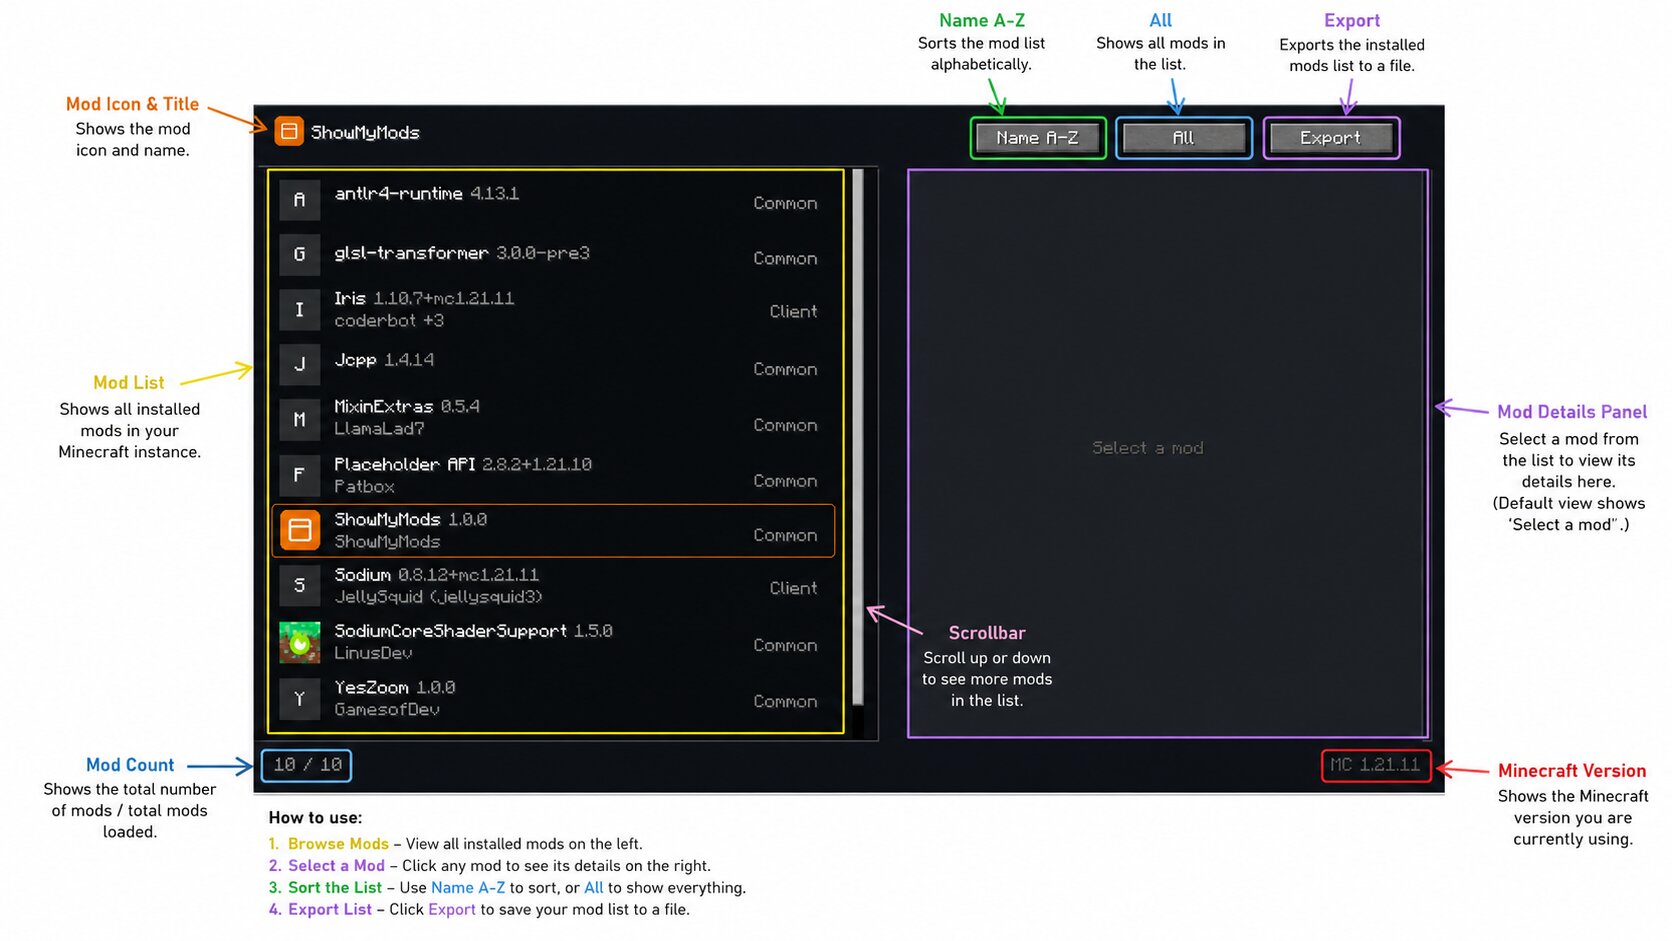This screenshot has height=941, width=1672.
Task: Export the installed mods list
Action: click(1330, 138)
